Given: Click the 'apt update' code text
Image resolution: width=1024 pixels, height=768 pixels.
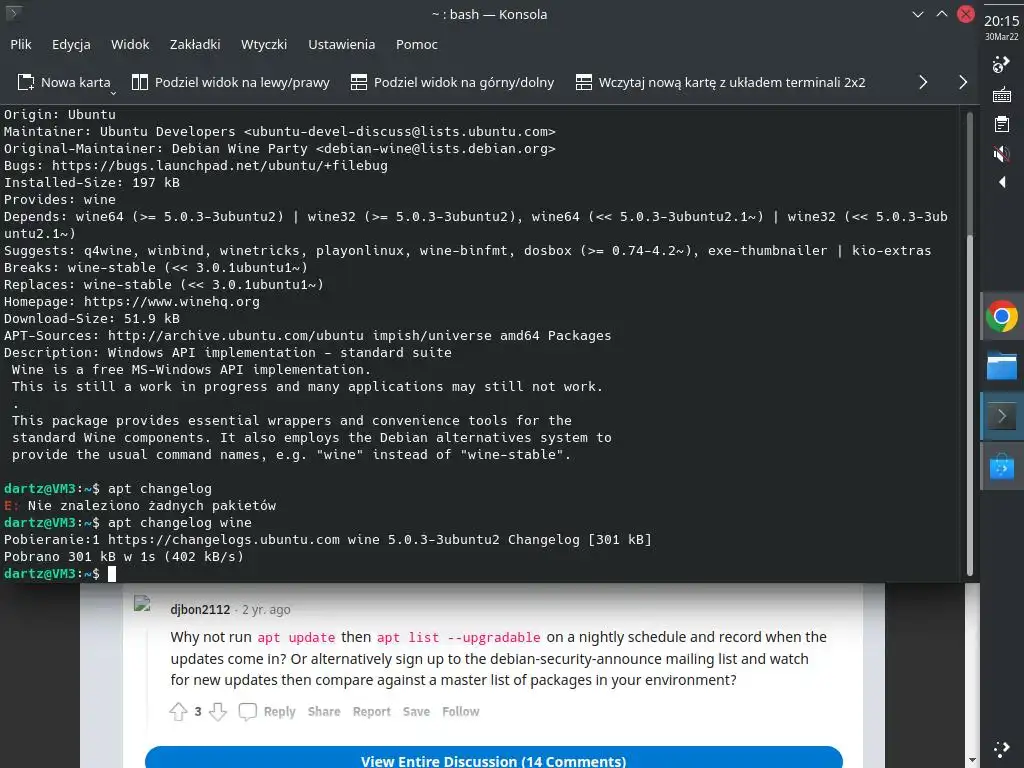Looking at the screenshot, I should [296, 637].
